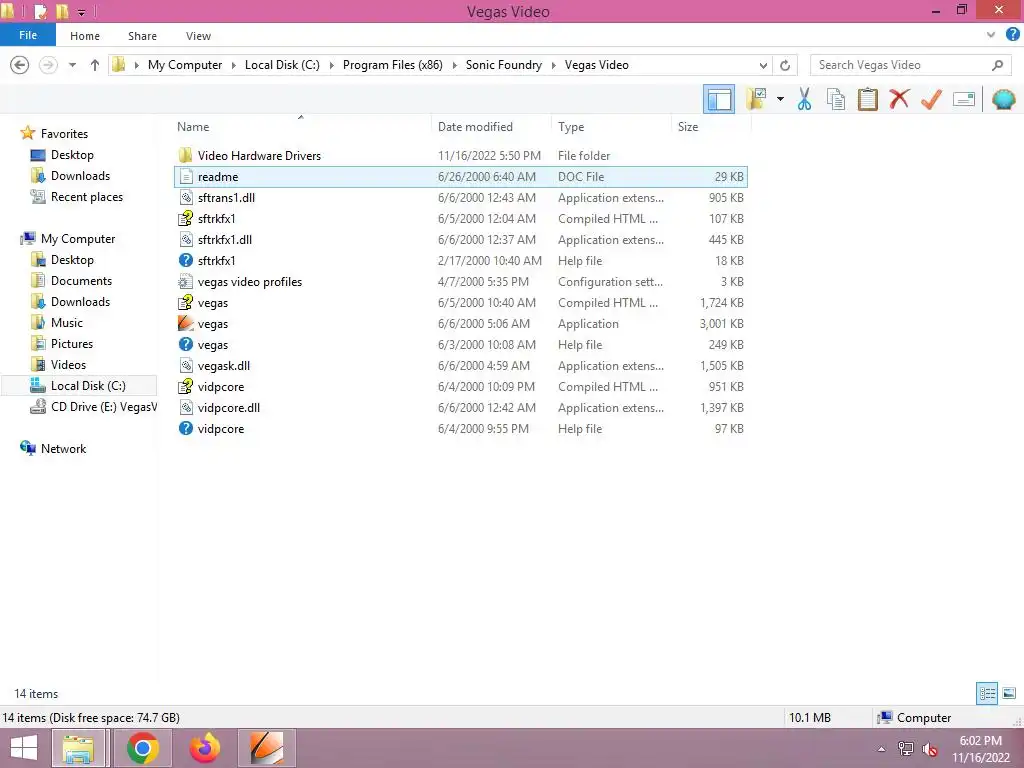Click the Rename label toolbar icon
The width and height of the screenshot is (1024, 768).
[964, 99]
